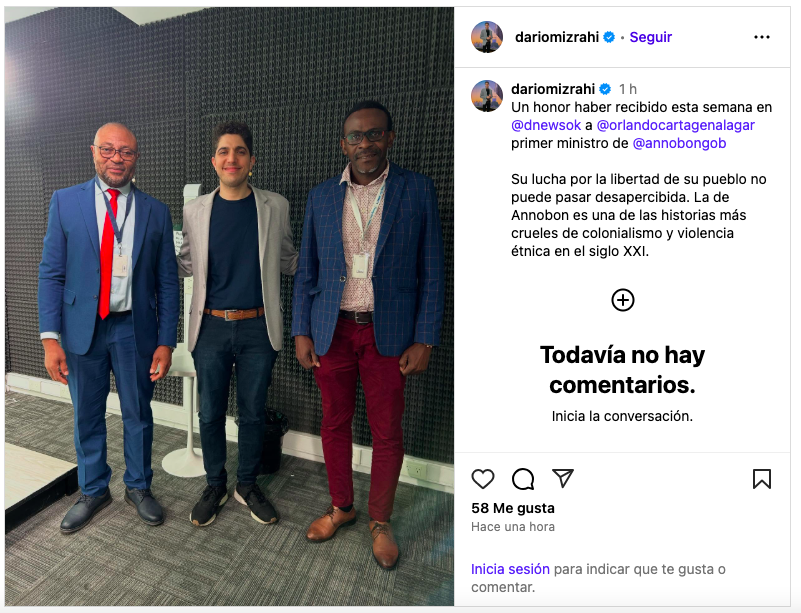Open the three-dot more options menu
The height and width of the screenshot is (613, 801).
click(x=761, y=37)
